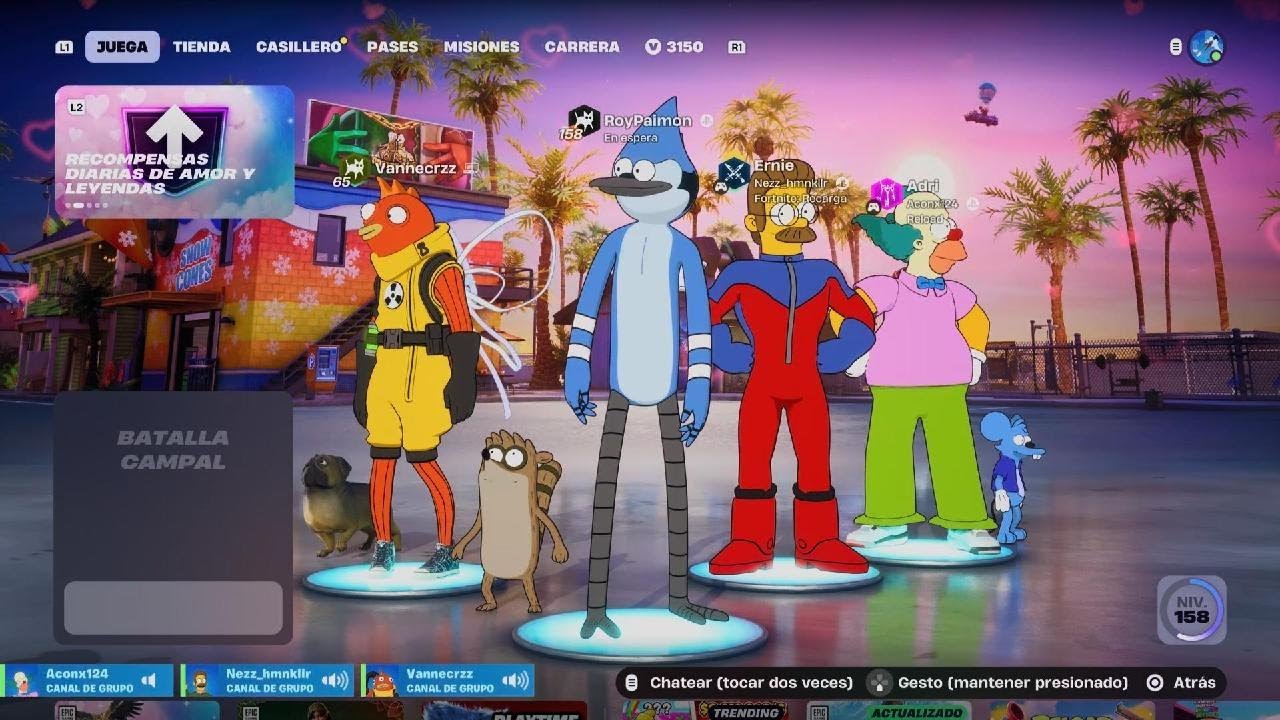
Task: Go to the PASES tab
Action: 392,47
